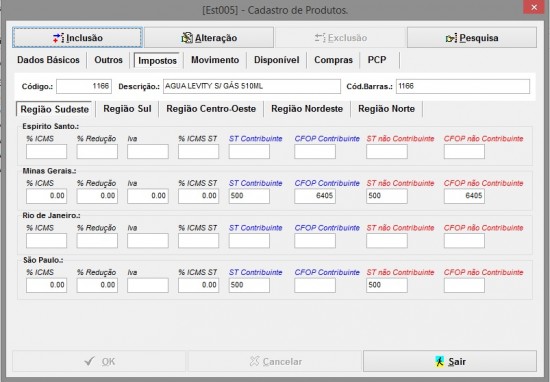The height and width of the screenshot is (382, 550).
Task: Click Rio de Janeiro % ICMS field
Action: point(46,241)
